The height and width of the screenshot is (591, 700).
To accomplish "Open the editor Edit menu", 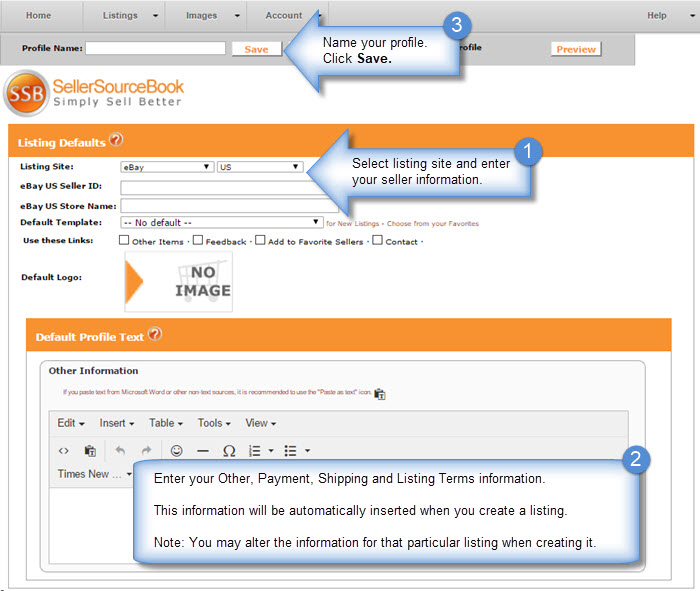I will [71, 423].
